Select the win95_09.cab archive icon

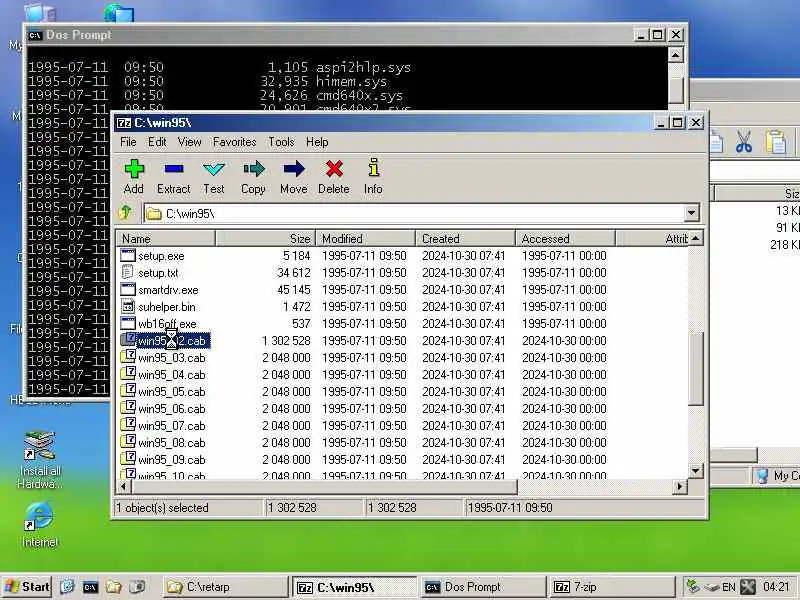point(128,459)
